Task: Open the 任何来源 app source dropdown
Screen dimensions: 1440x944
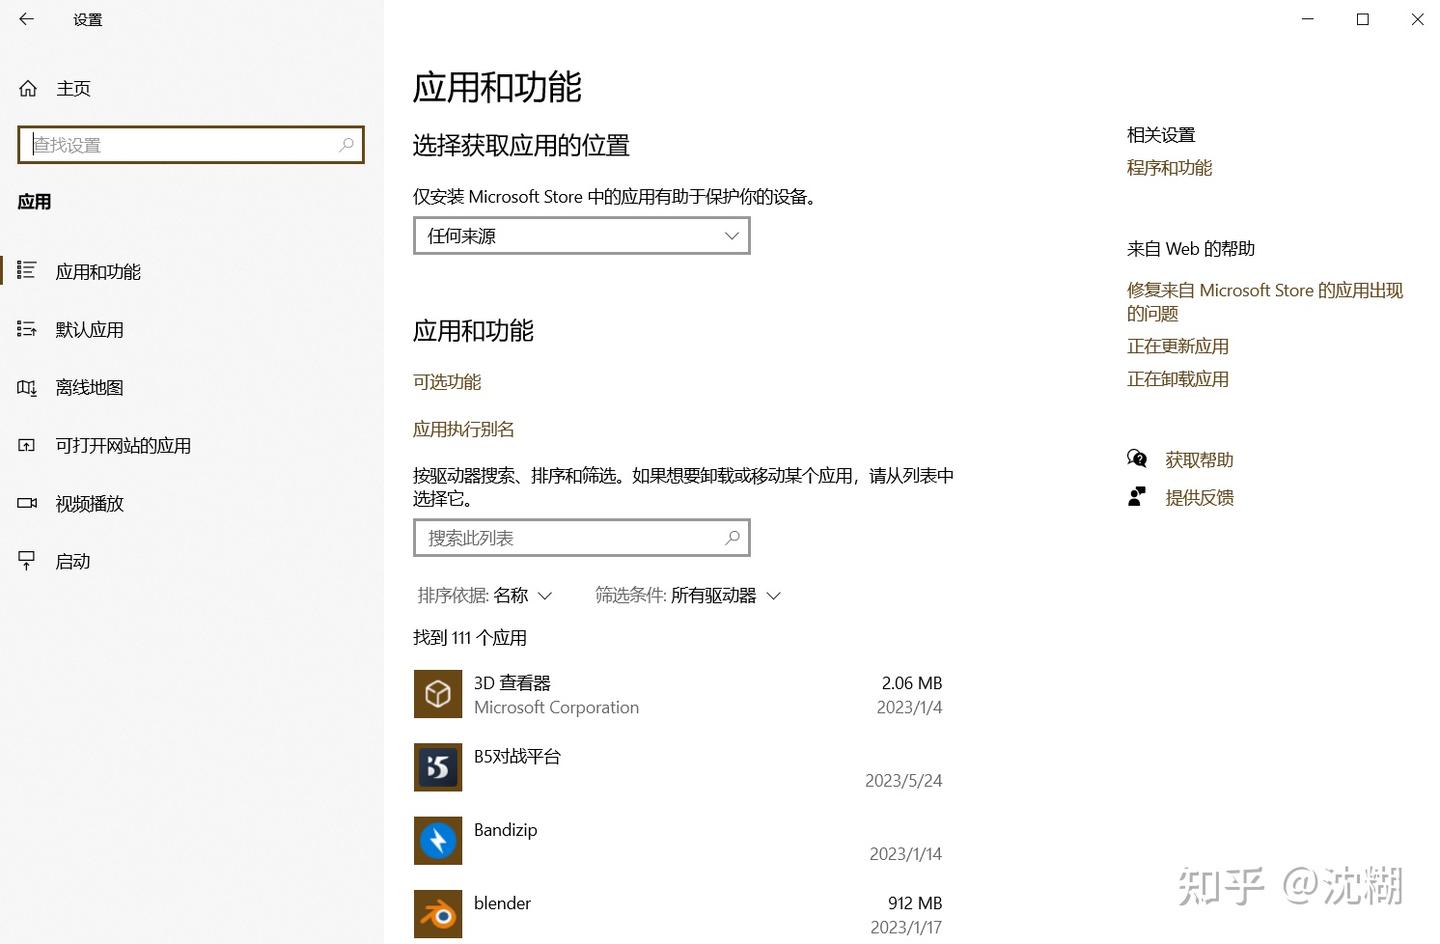Action: pyautogui.click(x=581, y=235)
